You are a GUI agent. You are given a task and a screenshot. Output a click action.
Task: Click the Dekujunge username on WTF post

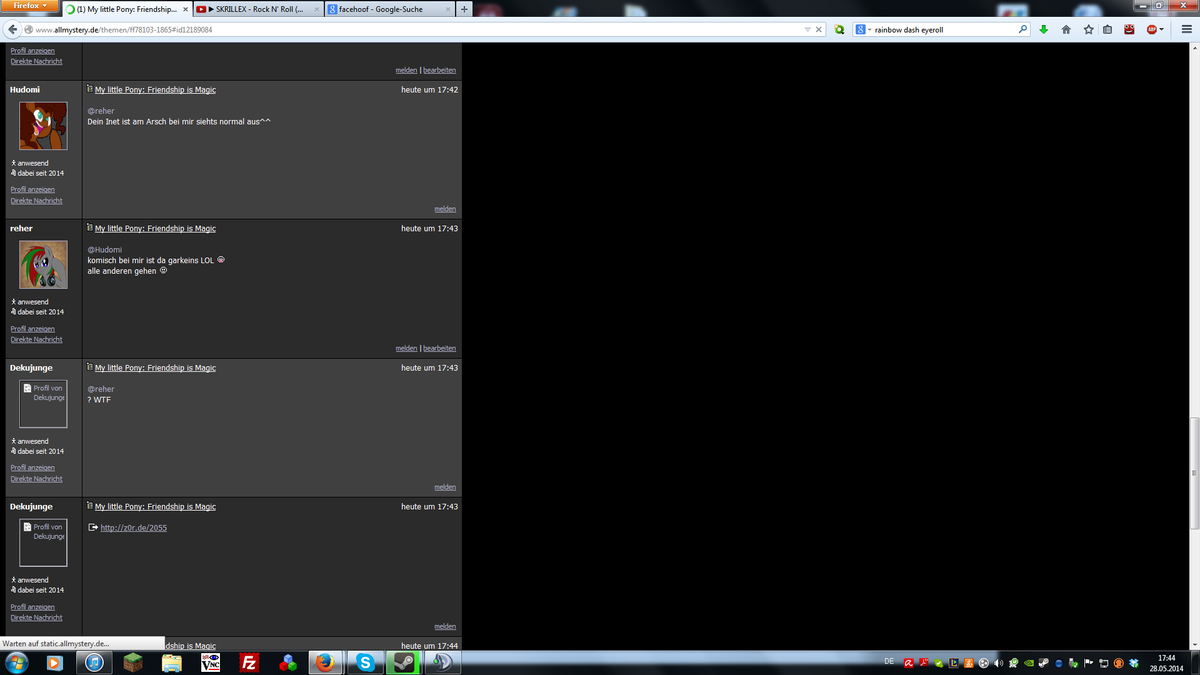[x=31, y=367]
